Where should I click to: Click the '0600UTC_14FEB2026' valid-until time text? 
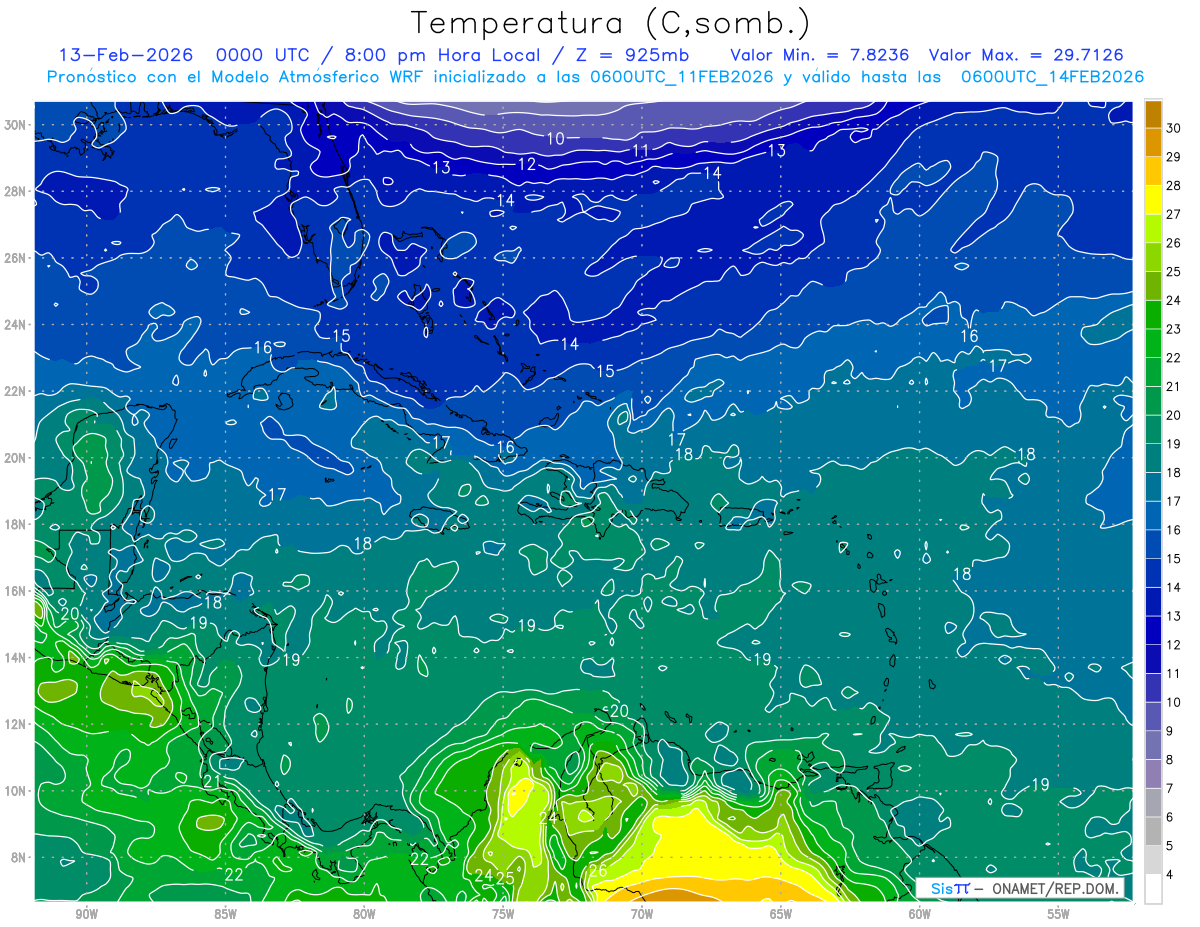(x=1052, y=77)
